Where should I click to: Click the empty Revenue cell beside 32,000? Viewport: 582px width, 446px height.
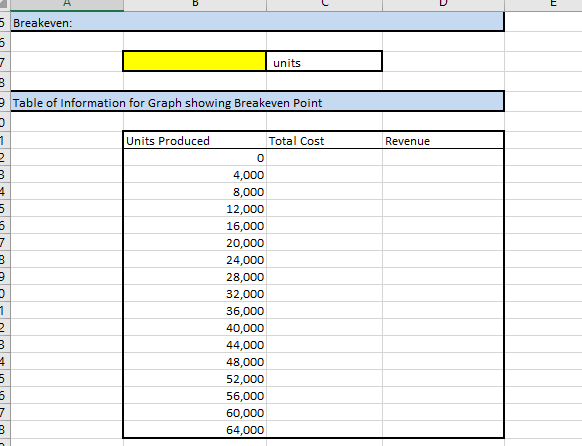pos(443,293)
